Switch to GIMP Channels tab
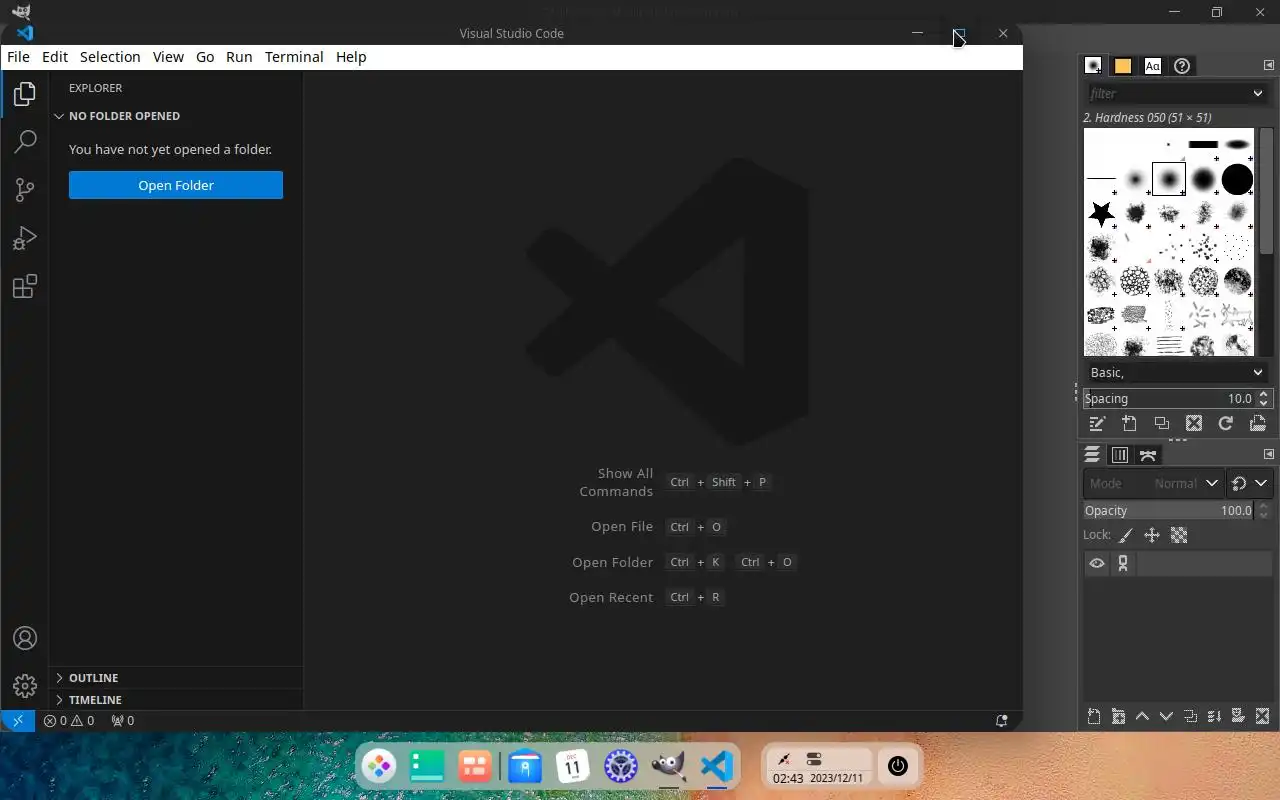This screenshot has width=1280, height=800. tap(1120, 455)
